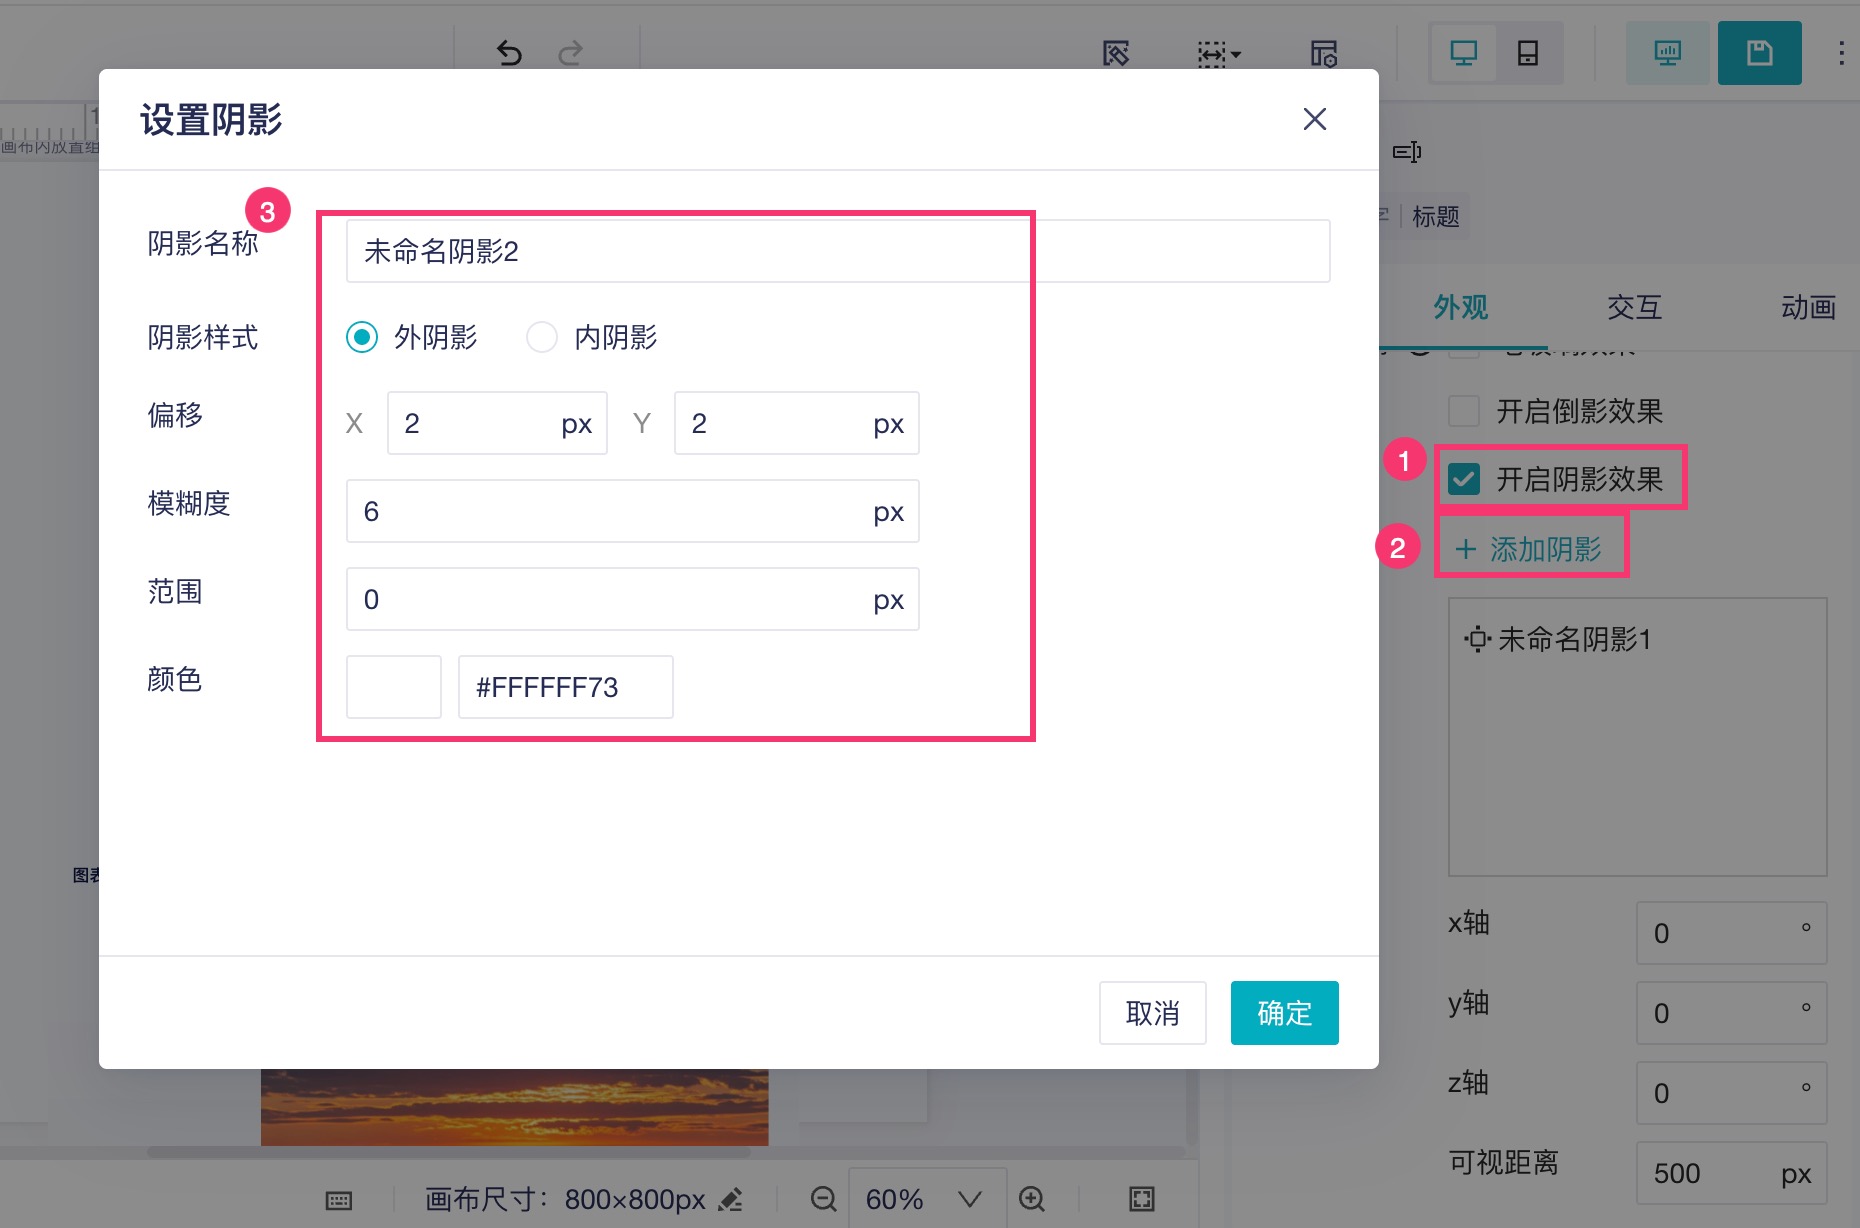
Task: Open the alignment and distribution dropdown
Action: 1219,54
